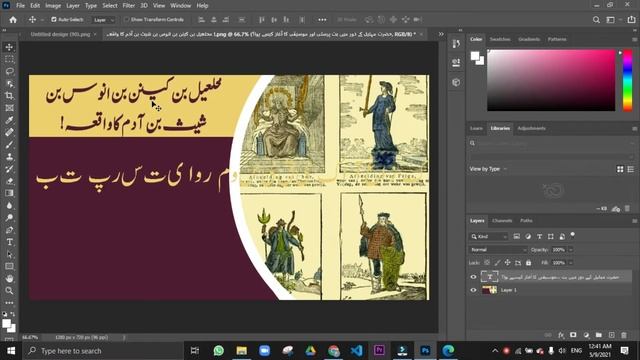Image resolution: width=640 pixels, height=360 pixels.
Task: Select the Move tool in the toolbox
Action: pyautogui.click(x=9, y=47)
